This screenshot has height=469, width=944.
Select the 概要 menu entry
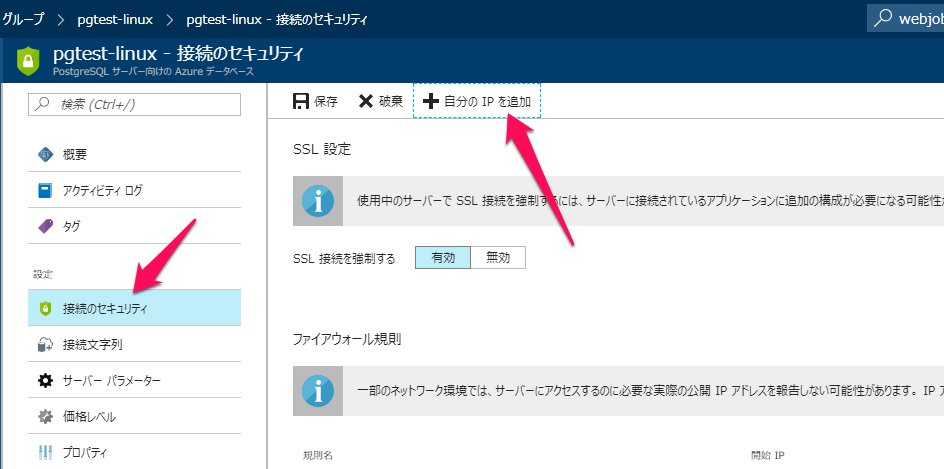(x=75, y=154)
